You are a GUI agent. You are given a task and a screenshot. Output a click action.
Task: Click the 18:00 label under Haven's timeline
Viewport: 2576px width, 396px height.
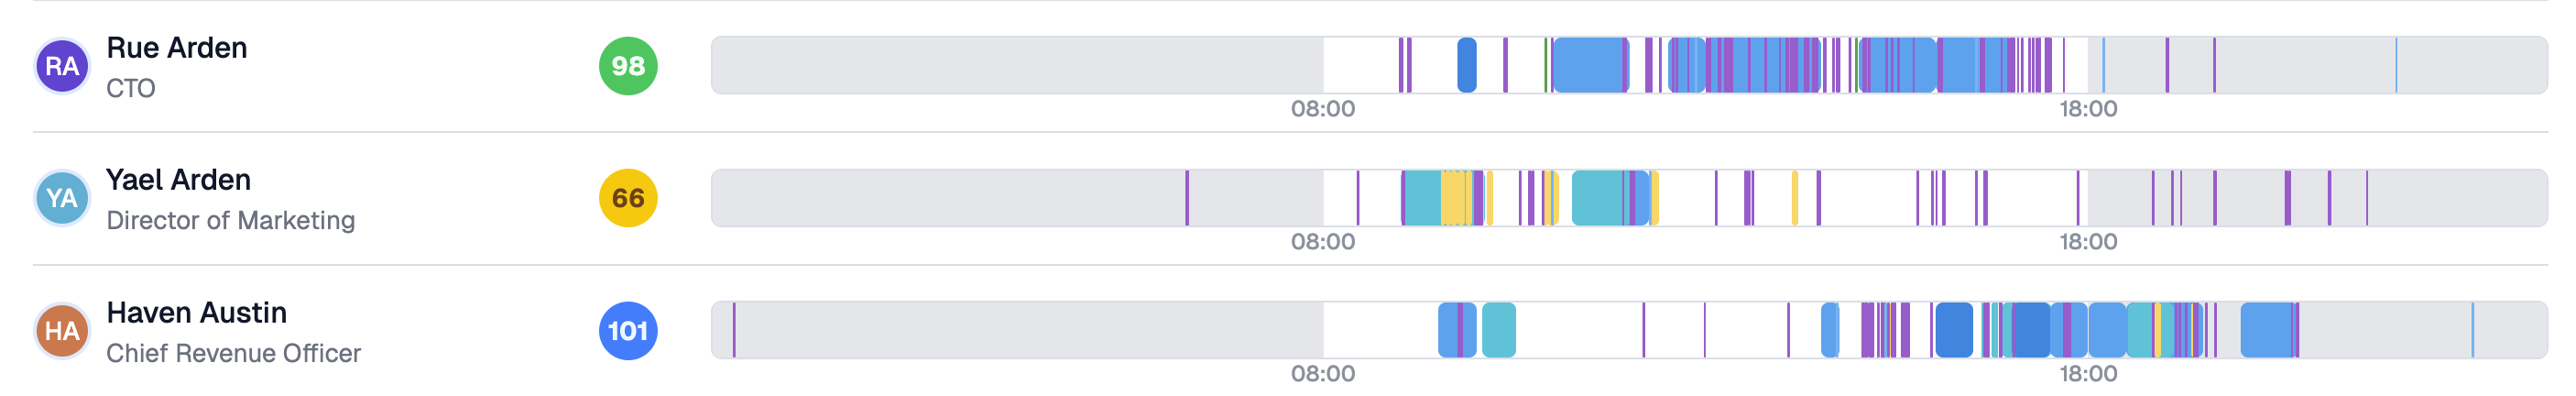(x=2088, y=374)
